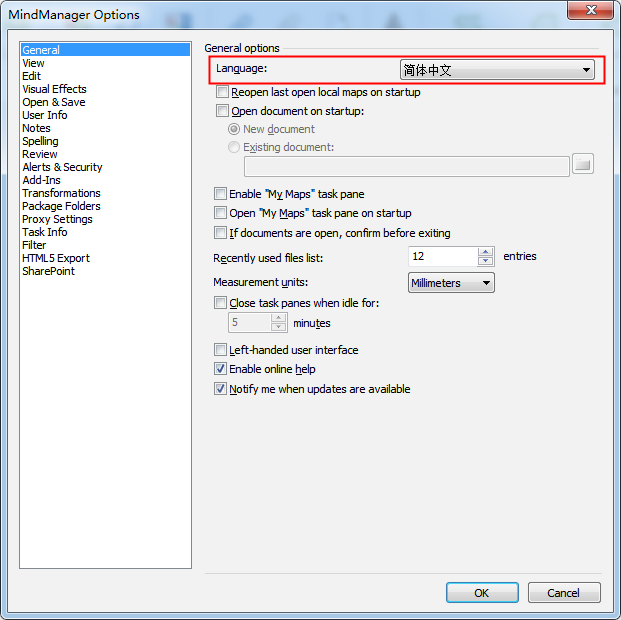Increase recently used files list count

[x=486, y=252]
